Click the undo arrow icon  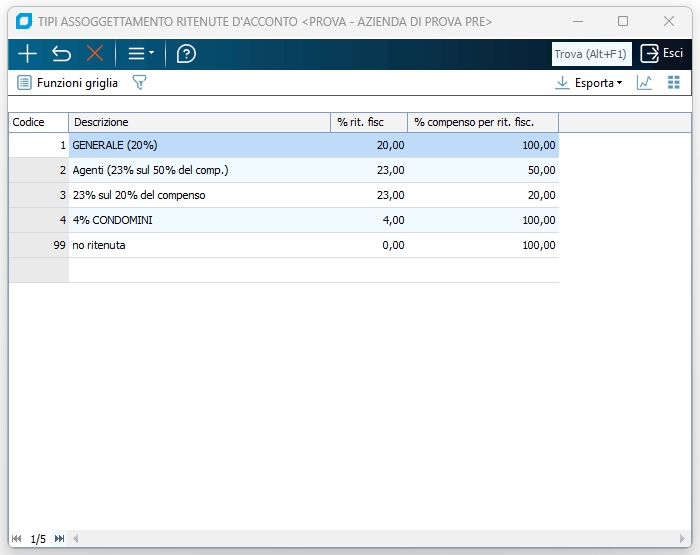point(61,54)
